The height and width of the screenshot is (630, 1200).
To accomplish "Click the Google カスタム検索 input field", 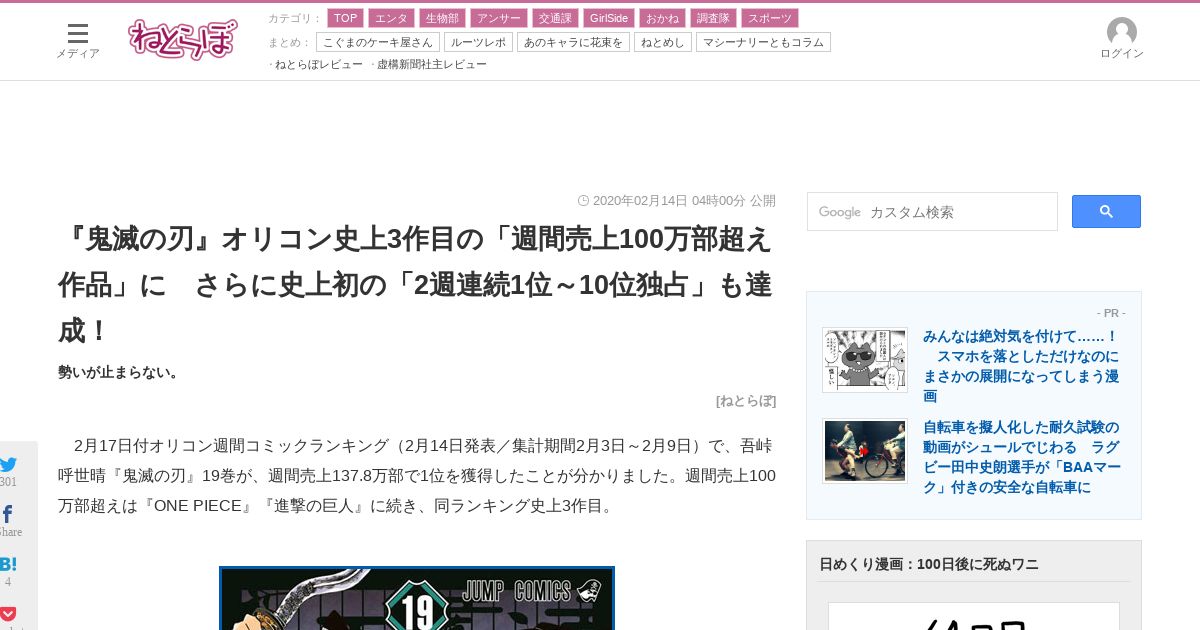I will point(932,212).
